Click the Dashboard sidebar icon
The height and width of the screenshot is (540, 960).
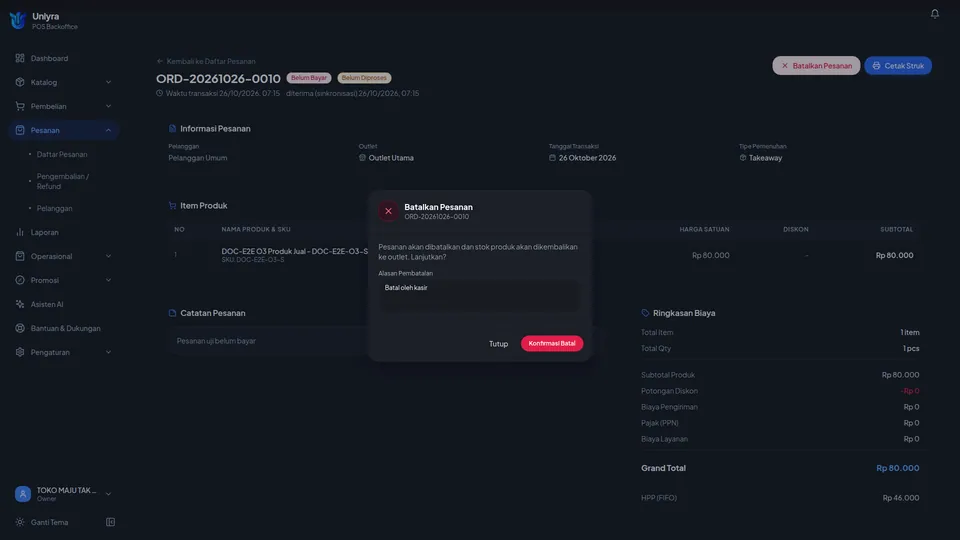click(20, 58)
